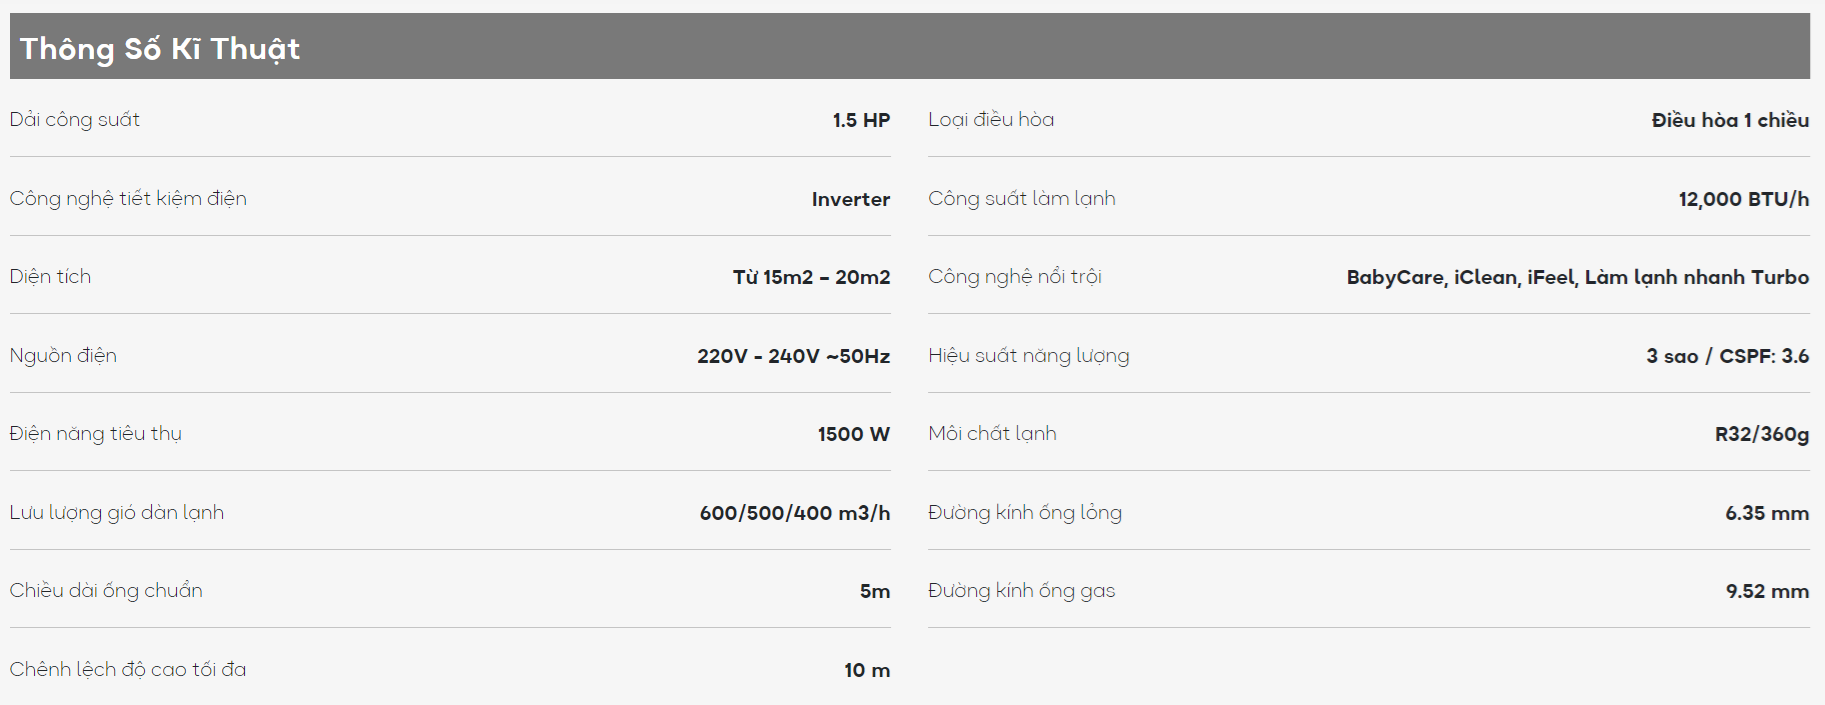Select the "Điều hòa 1 chiều" value
This screenshot has width=1825, height=705.
[1730, 120]
